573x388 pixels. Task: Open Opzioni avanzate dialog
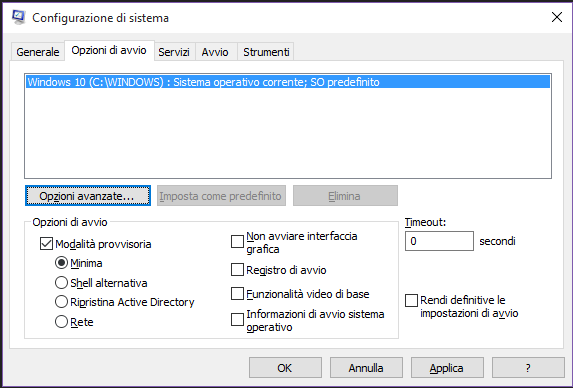tap(88, 196)
